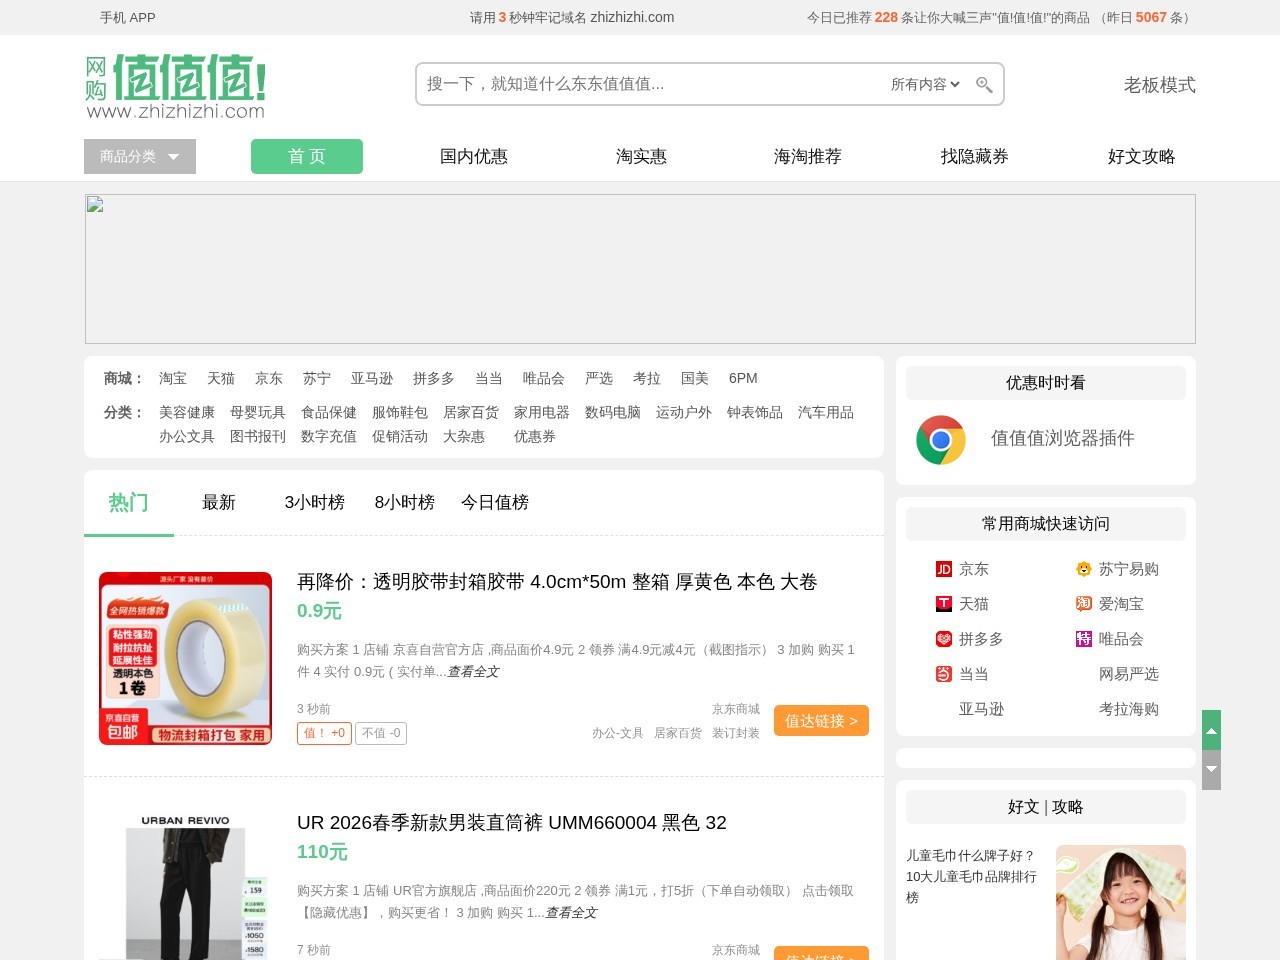This screenshot has width=1280, height=960.
Task: Open the 商品分类 category dropdown
Action: point(139,156)
